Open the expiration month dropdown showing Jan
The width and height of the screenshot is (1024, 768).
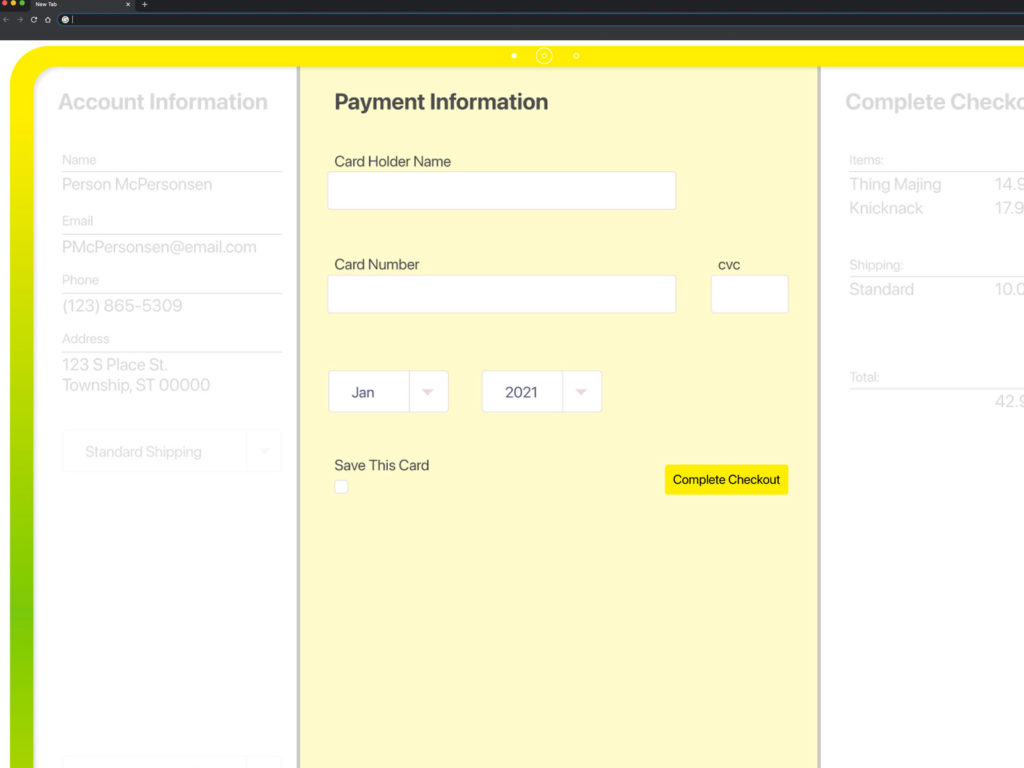tap(388, 392)
